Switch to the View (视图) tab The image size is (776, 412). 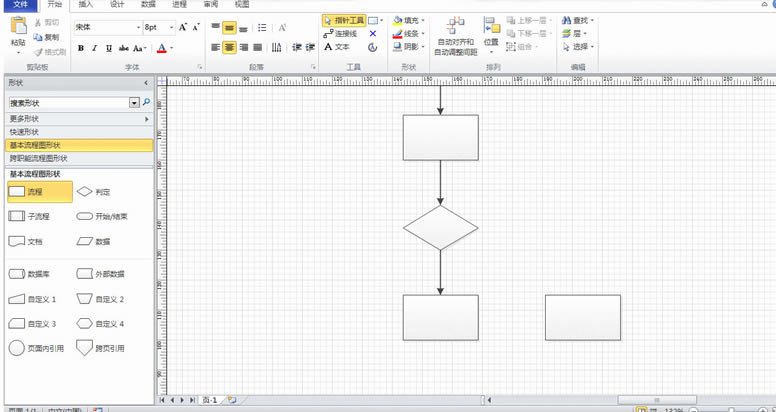(x=242, y=5)
